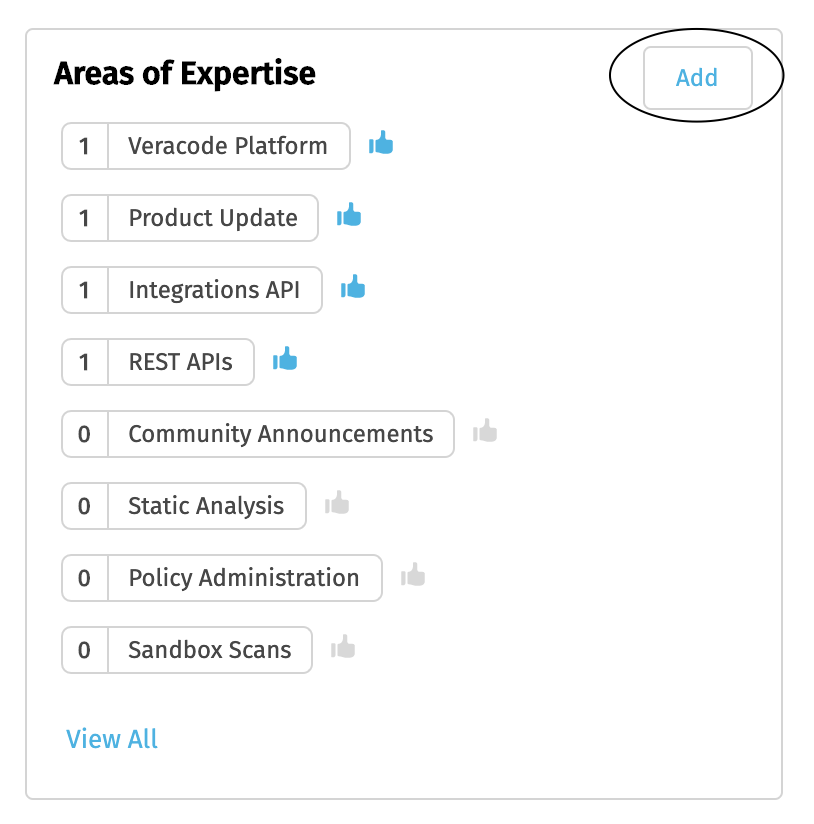Select the Veracode Platform expertise tag
The height and width of the screenshot is (824, 814).
(x=227, y=146)
